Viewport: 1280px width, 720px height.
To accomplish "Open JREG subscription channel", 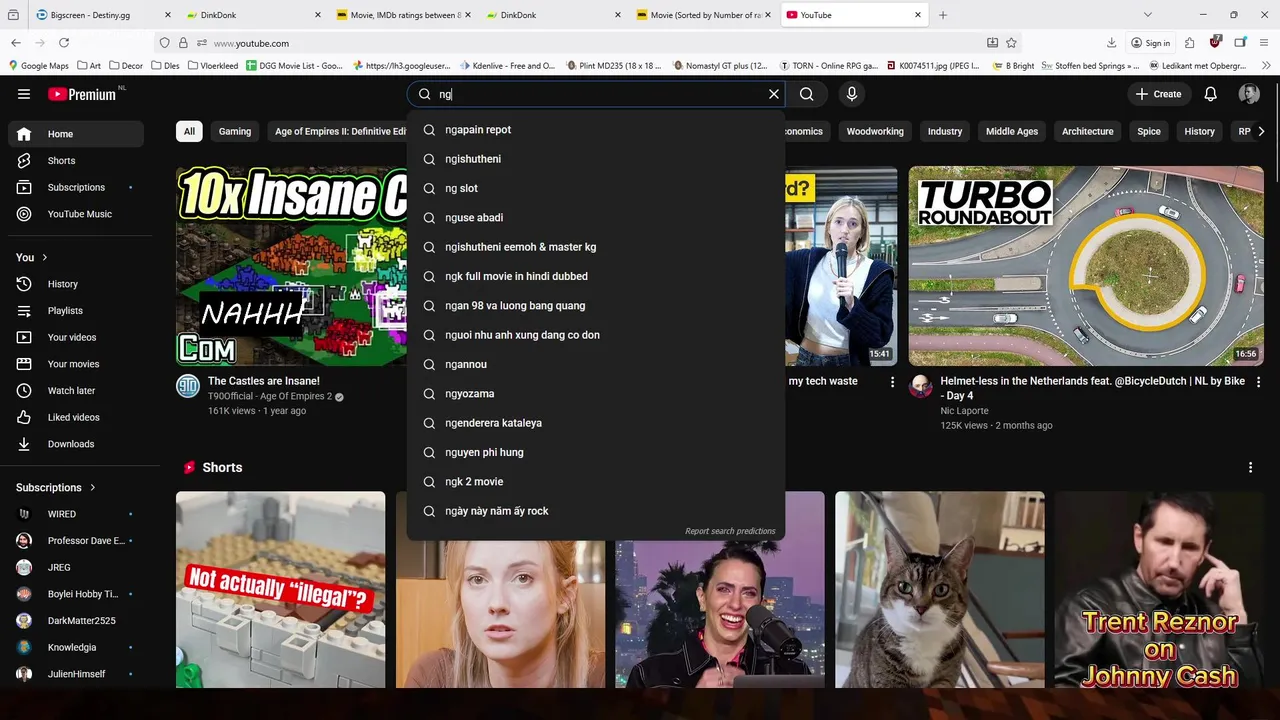I will point(76,567).
